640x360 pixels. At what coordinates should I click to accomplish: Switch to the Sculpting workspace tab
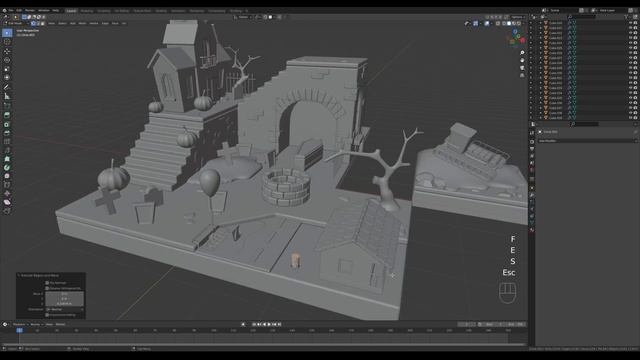104,11
